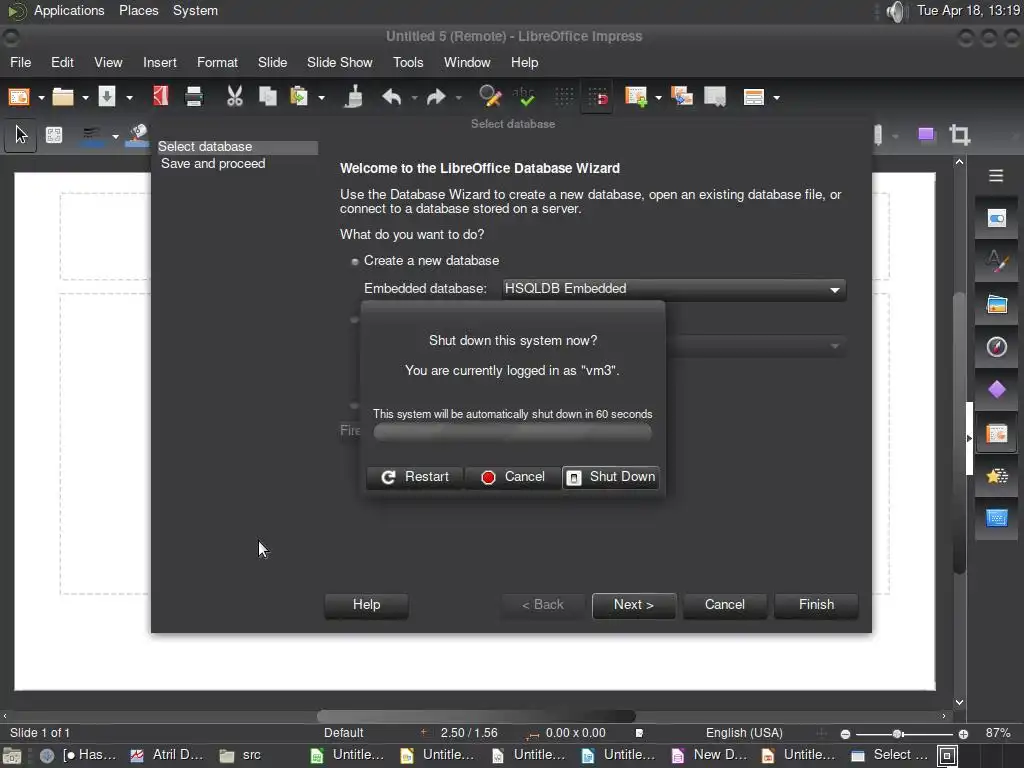Screen dimensions: 1024x768
Task: Click the Spelling check icon
Action: (x=524, y=97)
